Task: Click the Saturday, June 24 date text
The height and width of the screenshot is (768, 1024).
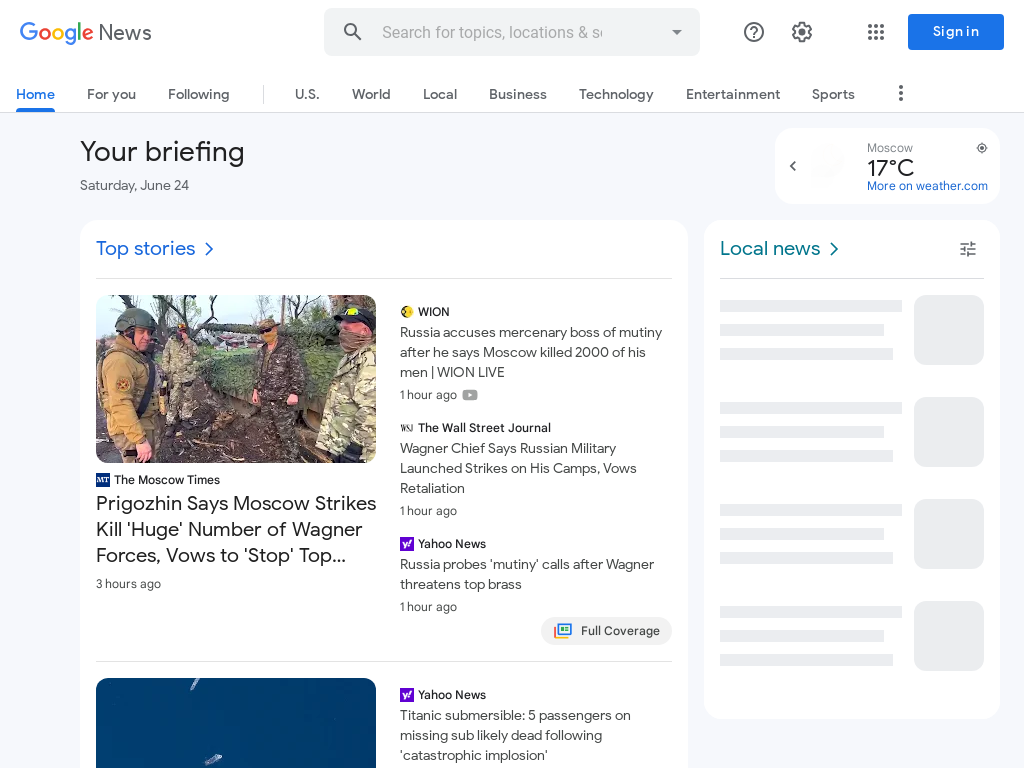Action: [135, 185]
